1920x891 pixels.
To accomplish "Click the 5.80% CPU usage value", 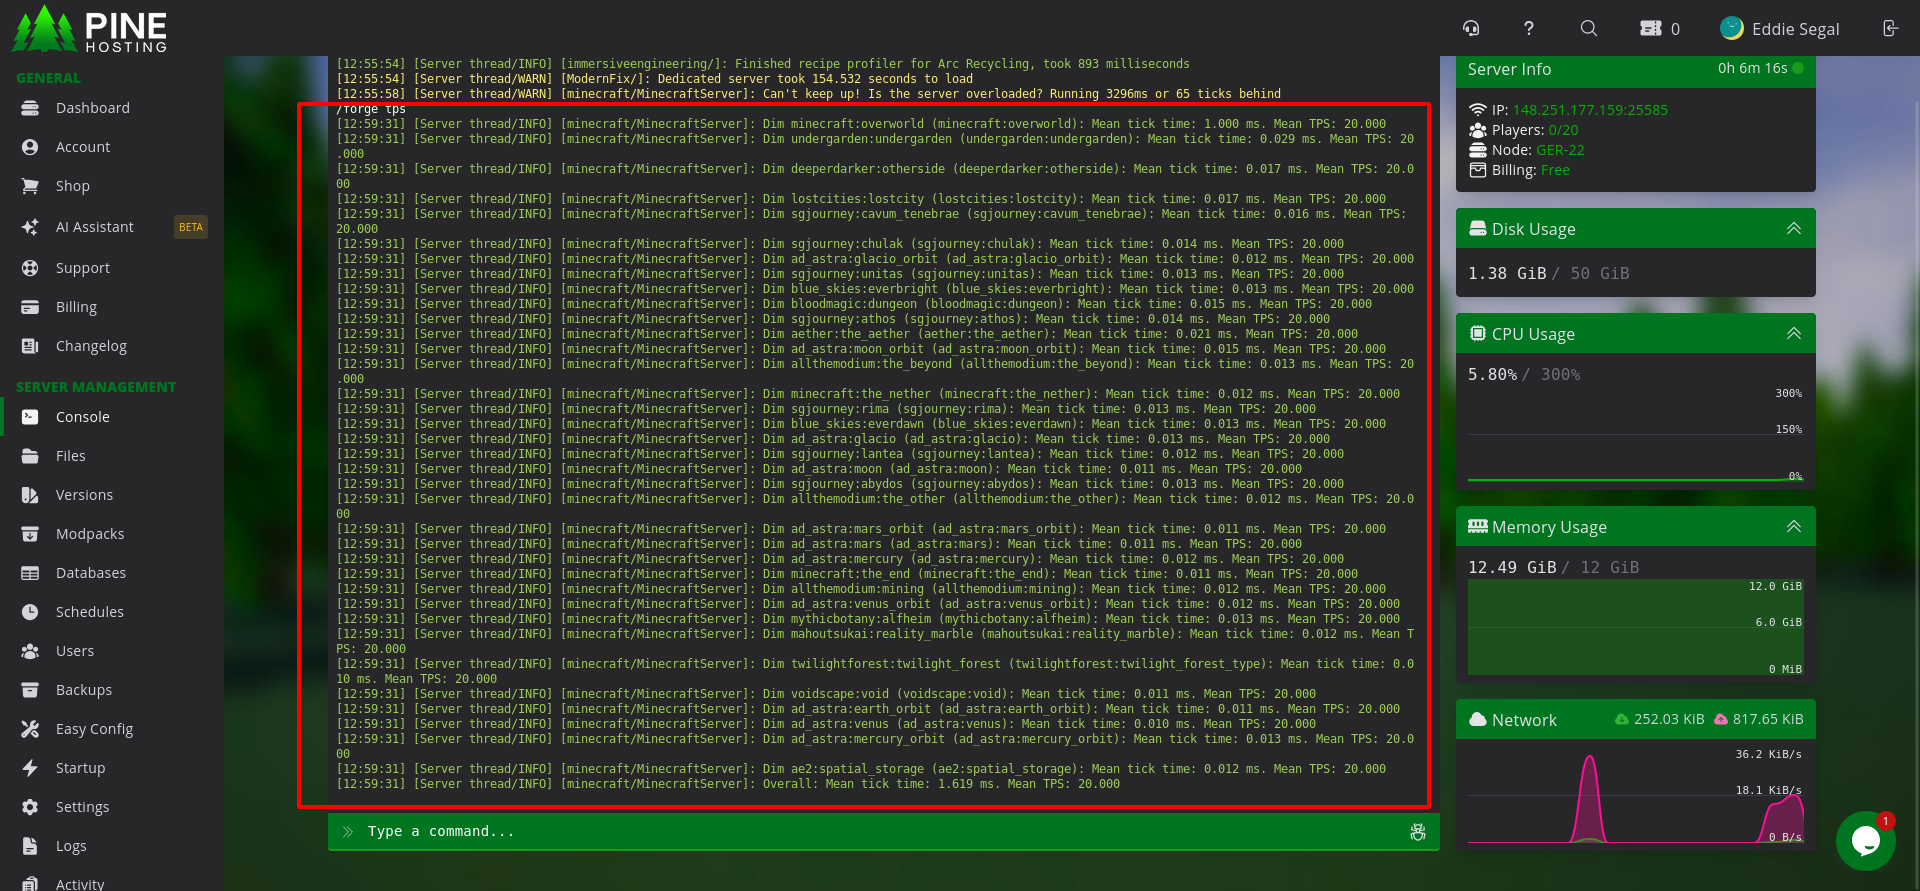I will (x=1492, y=374).
